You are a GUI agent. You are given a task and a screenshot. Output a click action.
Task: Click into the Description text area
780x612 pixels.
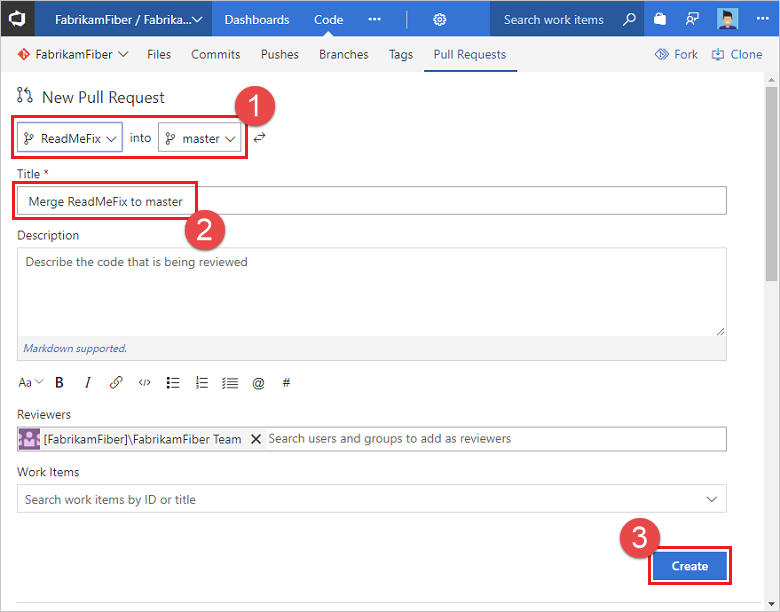tap(371, 290)
